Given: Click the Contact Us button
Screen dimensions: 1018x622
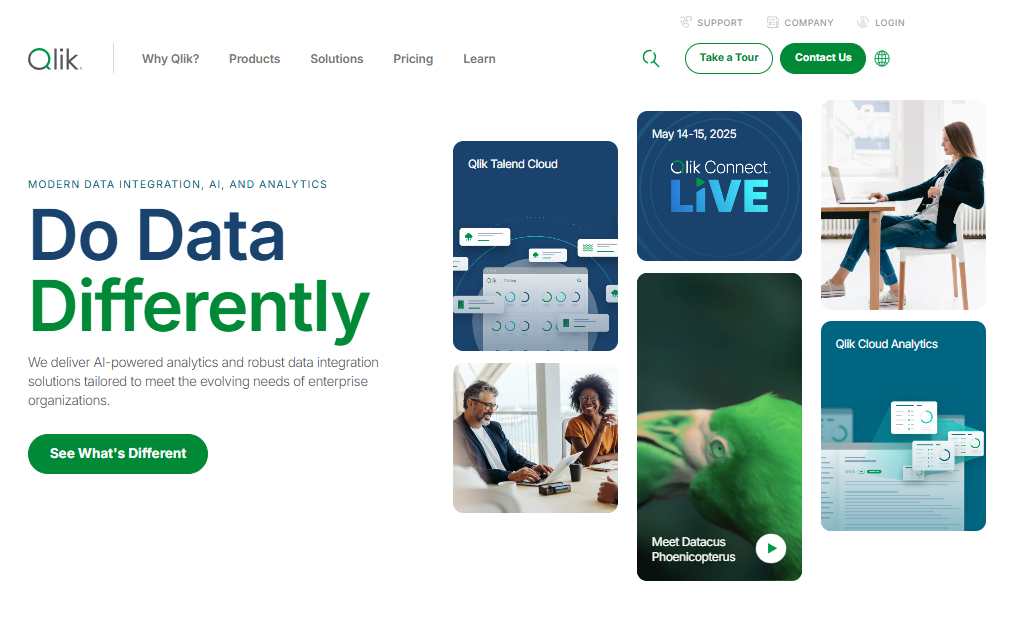Looking at the screenshot, I should click(x=823, y=58).
